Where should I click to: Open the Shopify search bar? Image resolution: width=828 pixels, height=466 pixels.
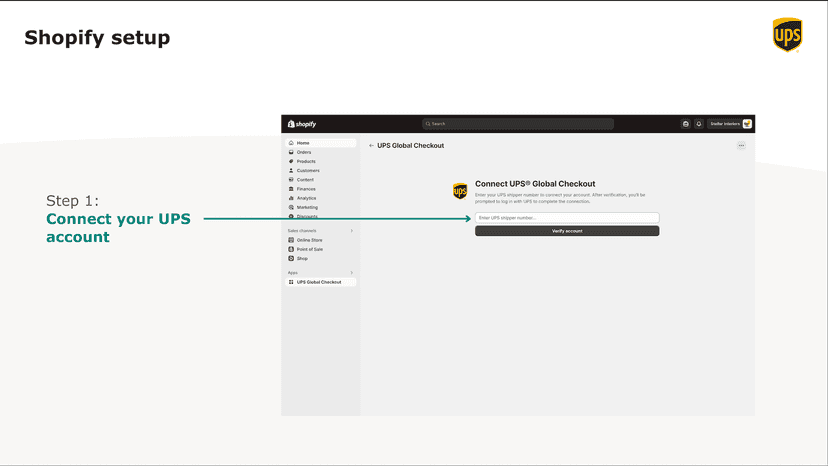coord(518,124)
